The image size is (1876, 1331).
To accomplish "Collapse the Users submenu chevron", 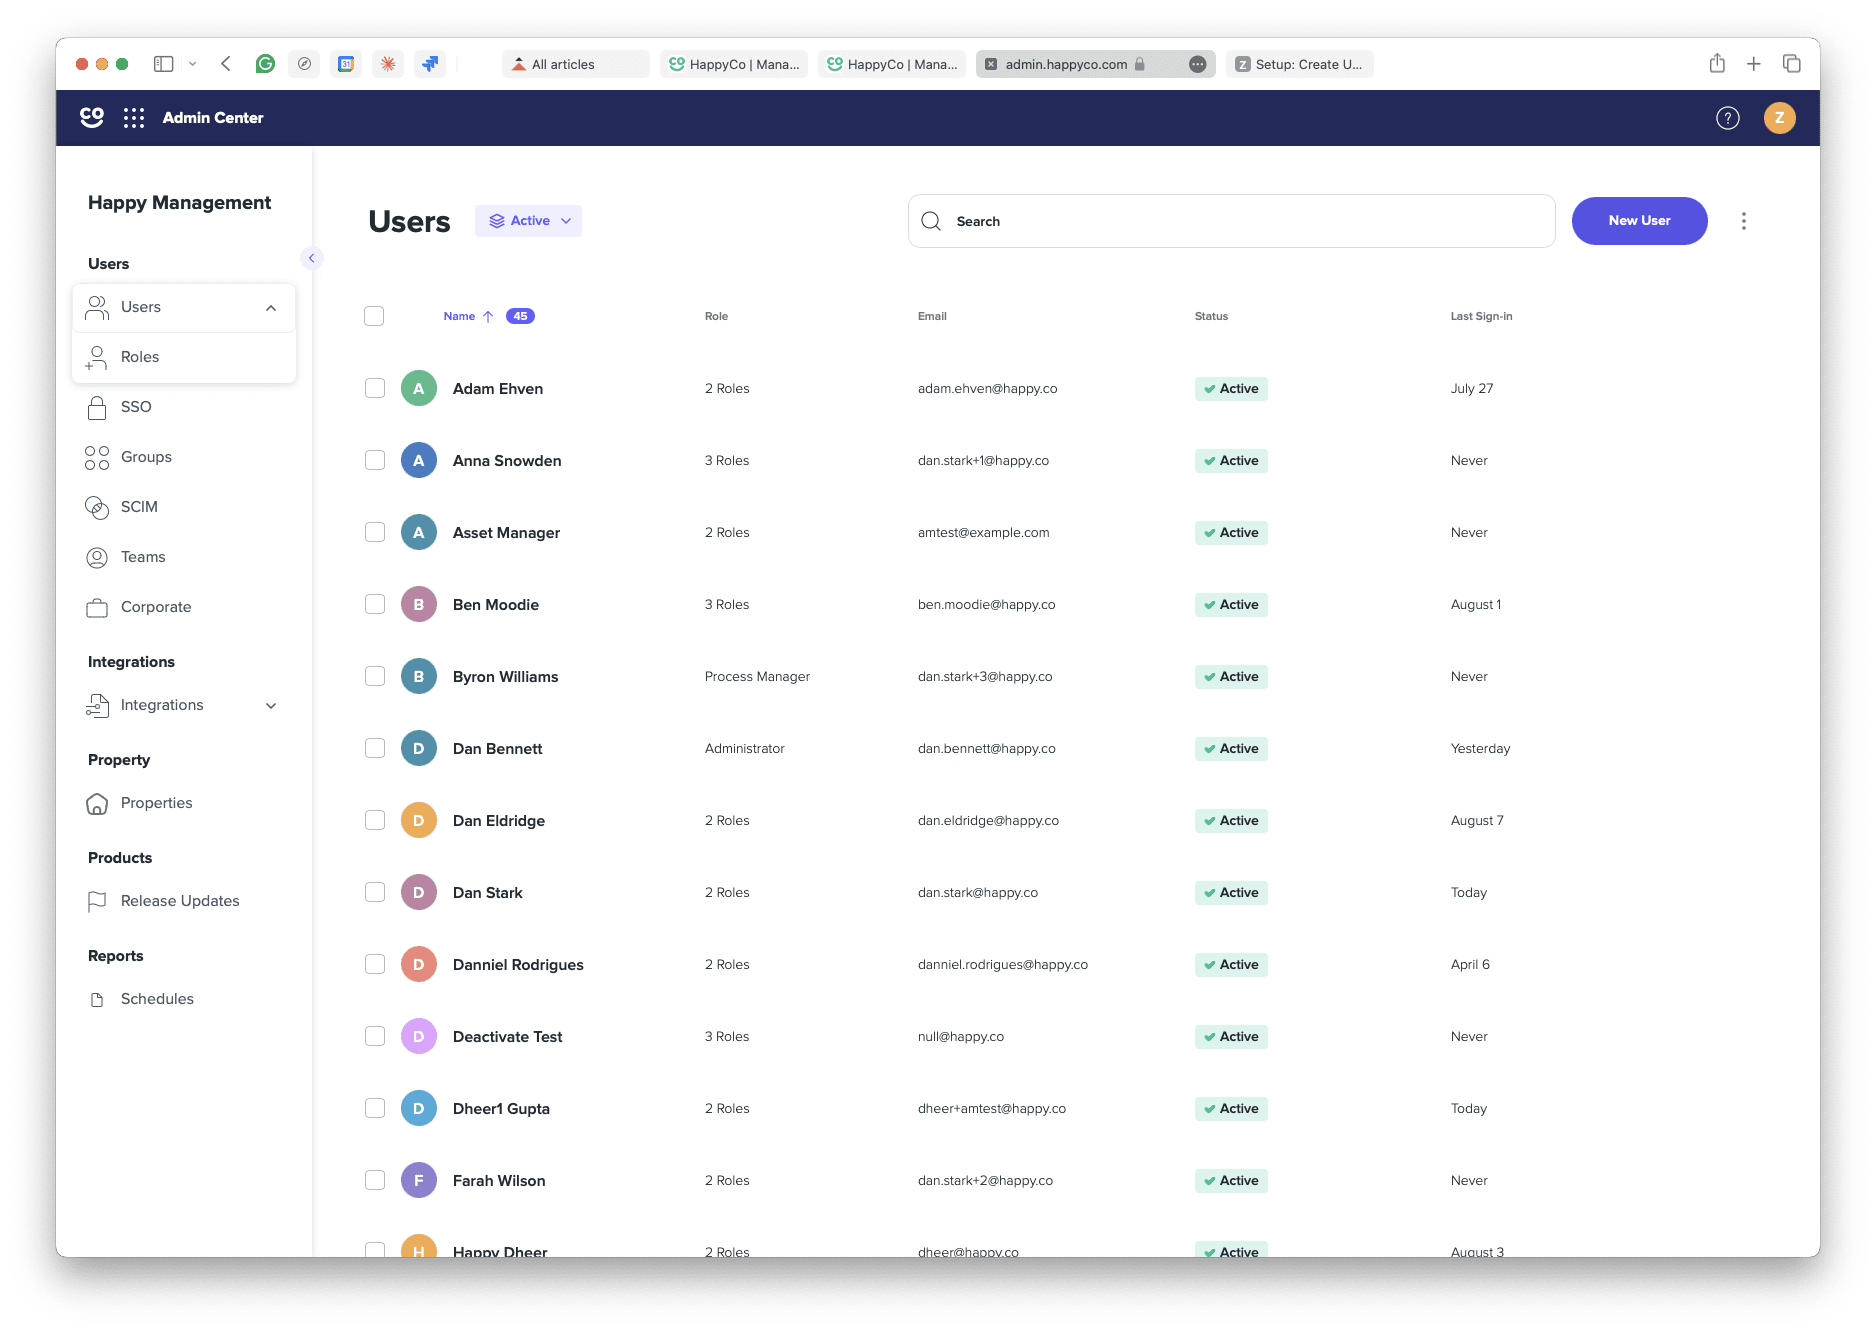I will (x=270, y=307).
